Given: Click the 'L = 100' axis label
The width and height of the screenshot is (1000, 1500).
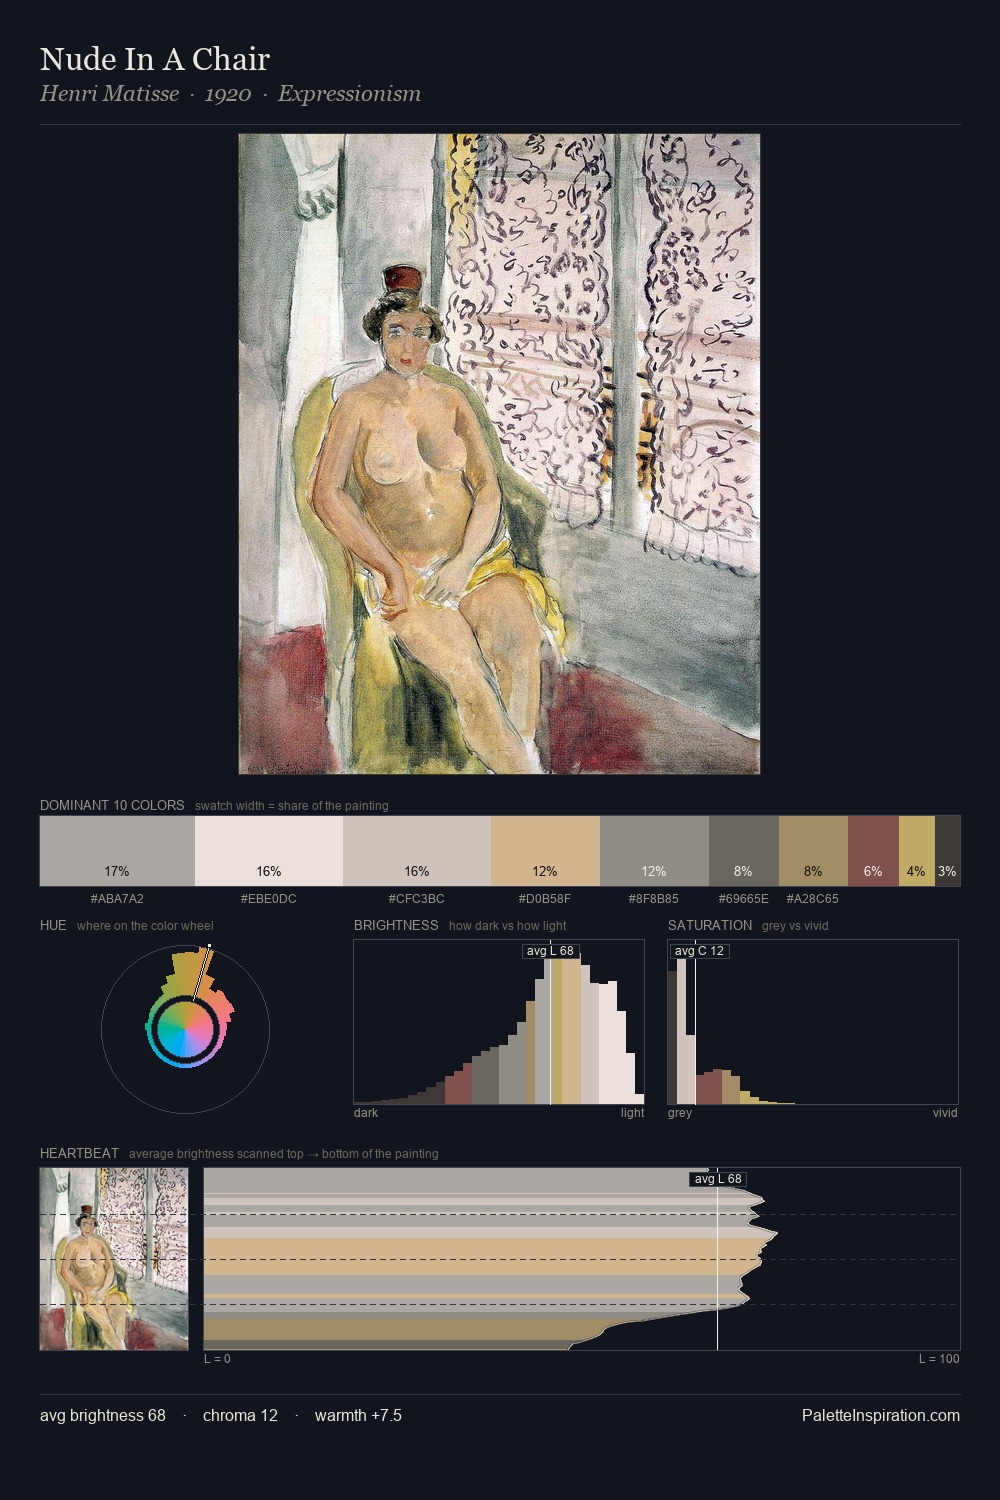Looking at the screenshot, I should [x=939, y=1359].
